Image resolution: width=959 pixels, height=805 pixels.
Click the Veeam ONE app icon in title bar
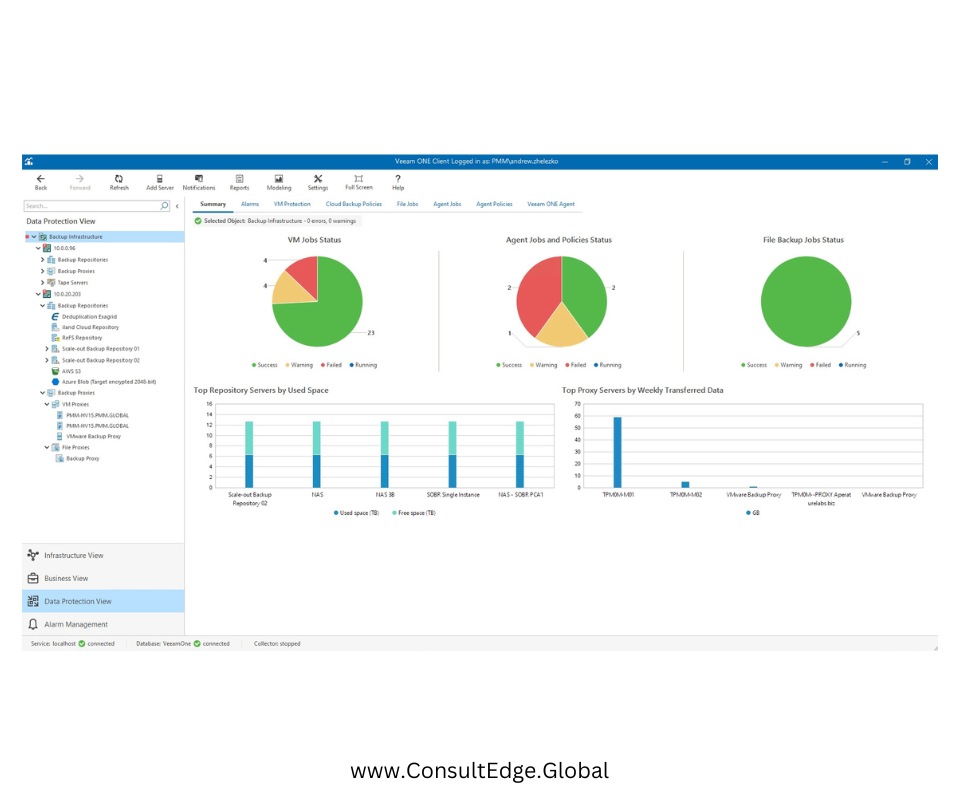tap(29, 161)
